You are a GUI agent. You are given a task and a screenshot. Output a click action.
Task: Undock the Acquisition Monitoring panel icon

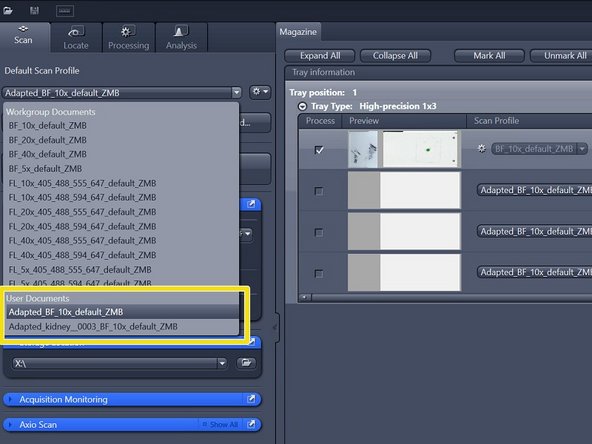(x=251, y=399)
